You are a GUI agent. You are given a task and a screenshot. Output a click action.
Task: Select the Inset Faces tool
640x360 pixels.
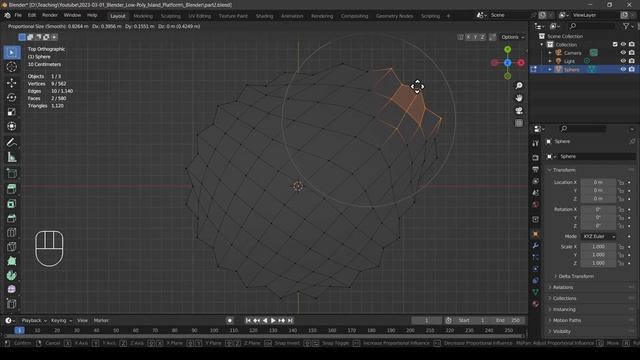point(12,204)
